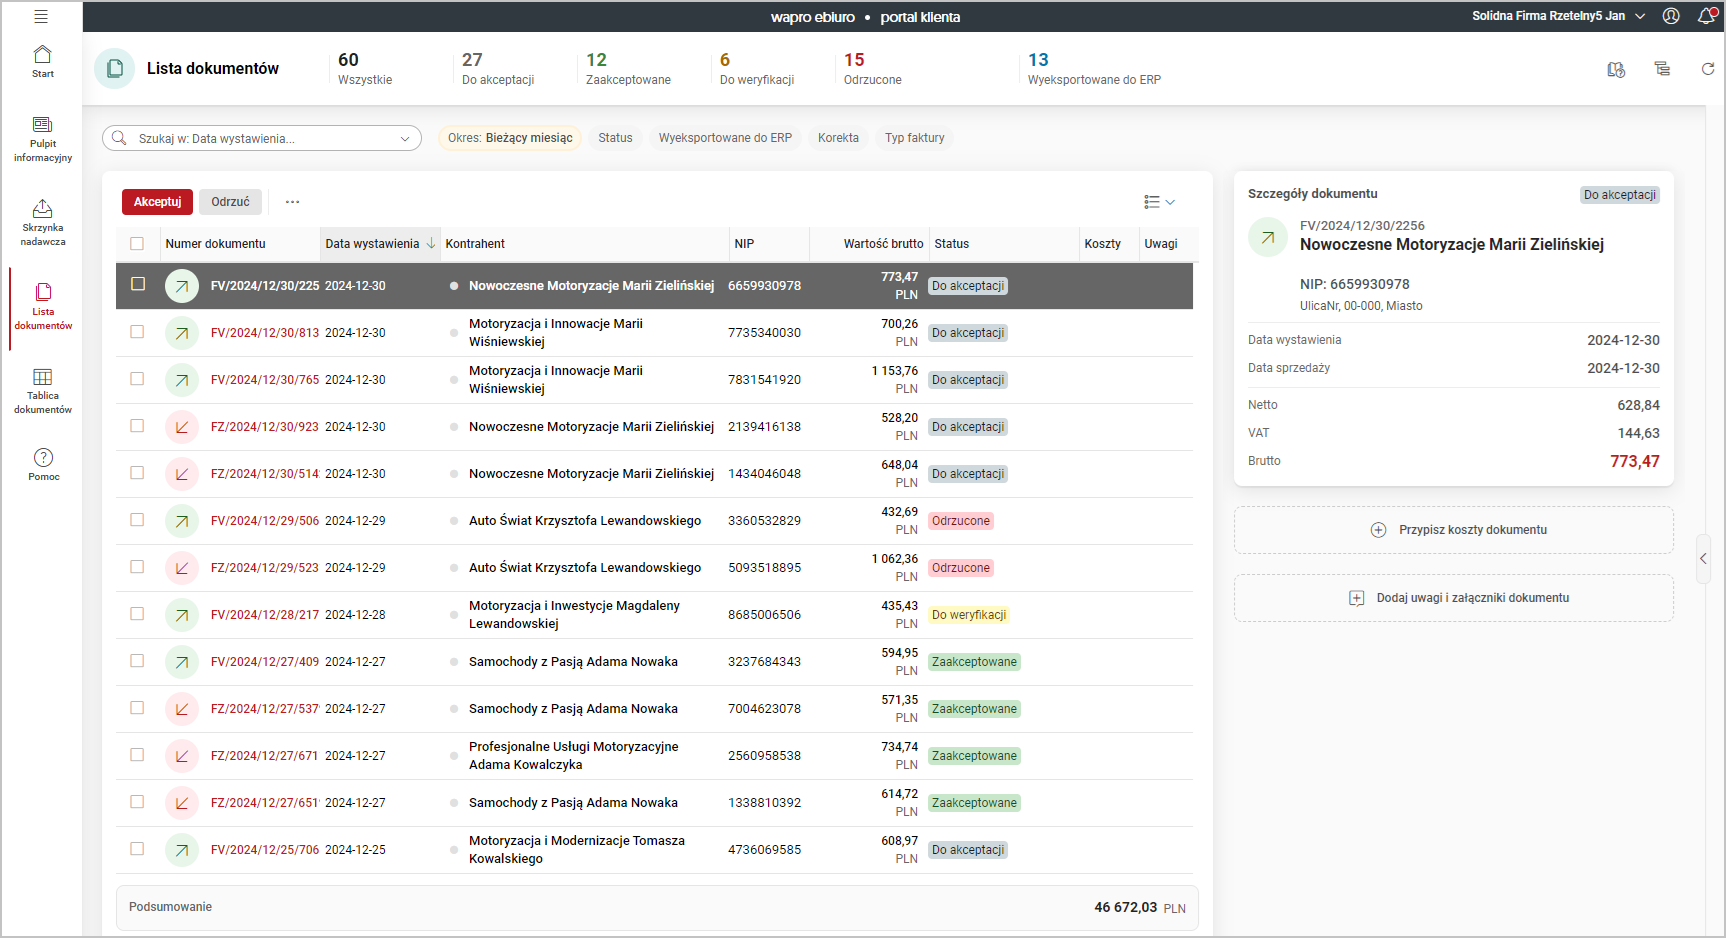Open the Korekta filter
1726x938 pixels.
click(838, 138)
